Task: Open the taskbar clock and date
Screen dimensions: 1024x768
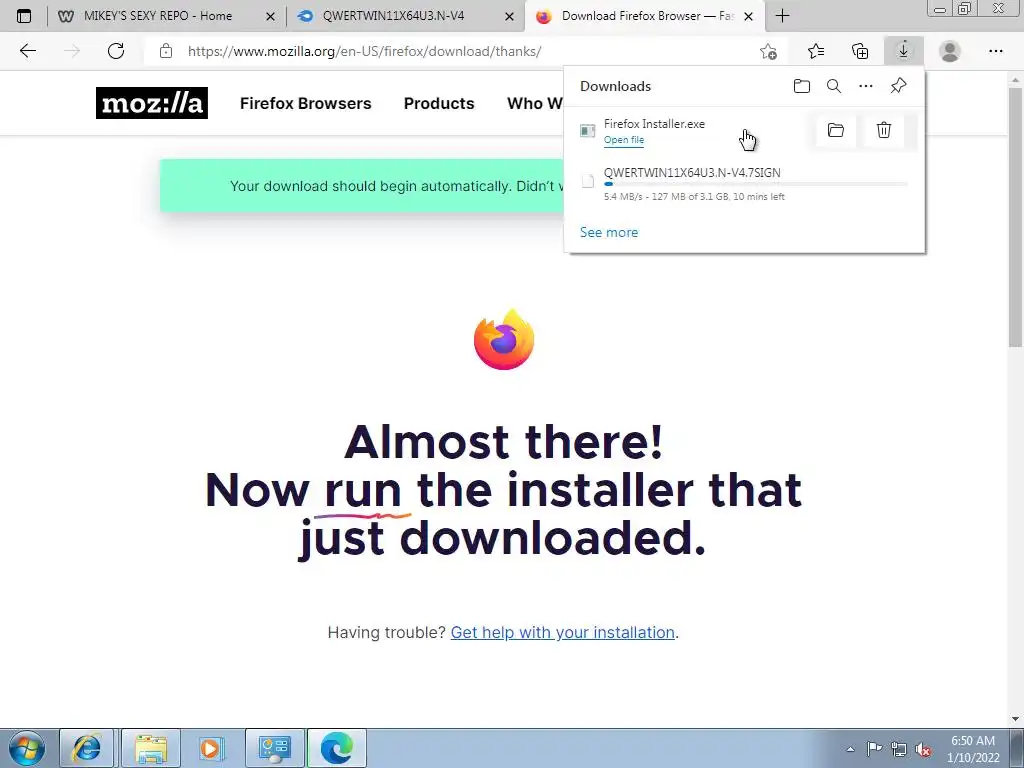Action: (973, 749)
